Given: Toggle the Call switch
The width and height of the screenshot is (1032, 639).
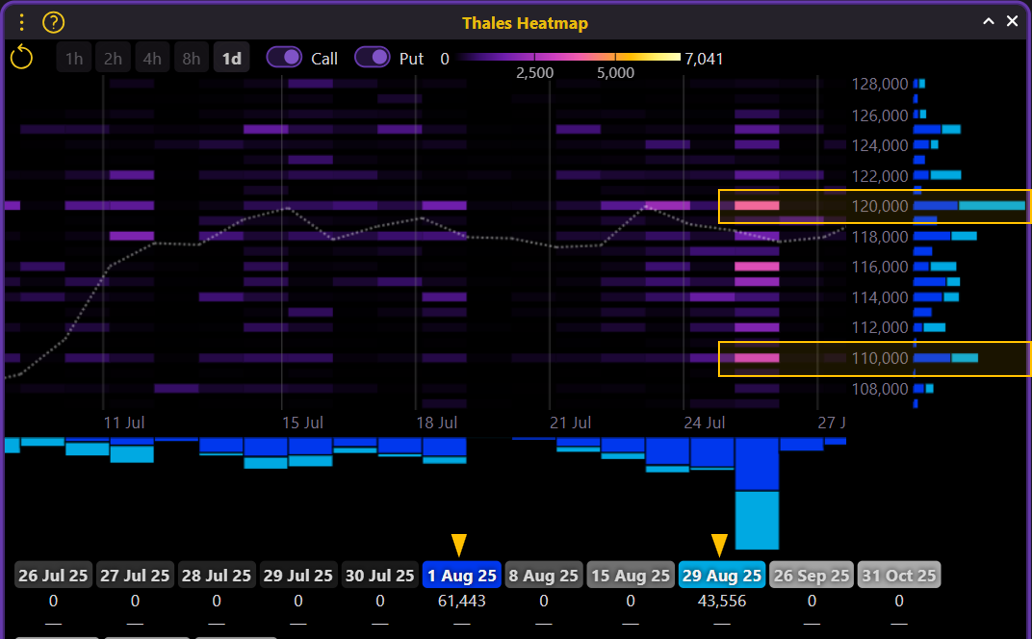Looking at the screenshot, I should [x=284, y=57].
